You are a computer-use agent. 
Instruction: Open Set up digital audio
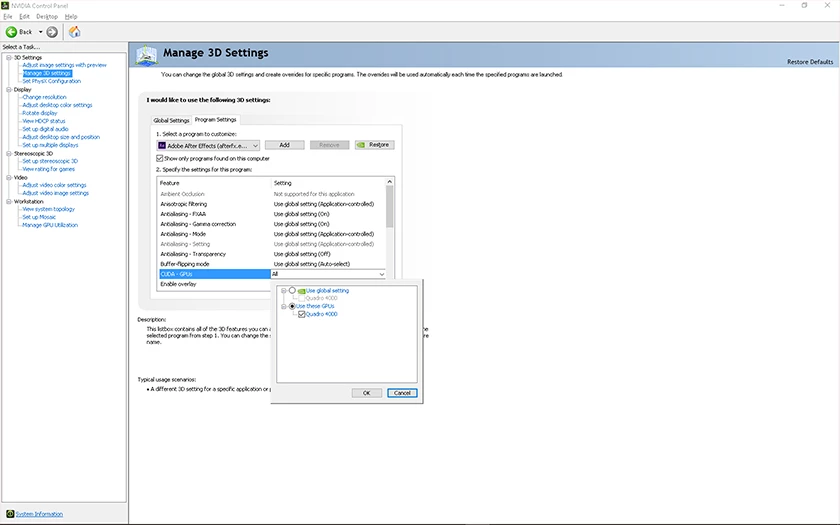tap(46, 129)
